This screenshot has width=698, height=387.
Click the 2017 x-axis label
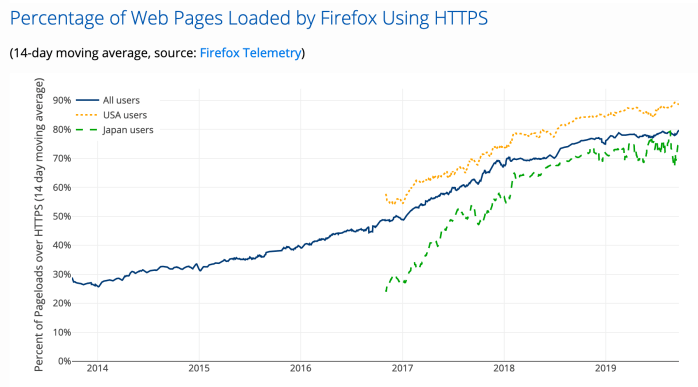tap(402, 368)
